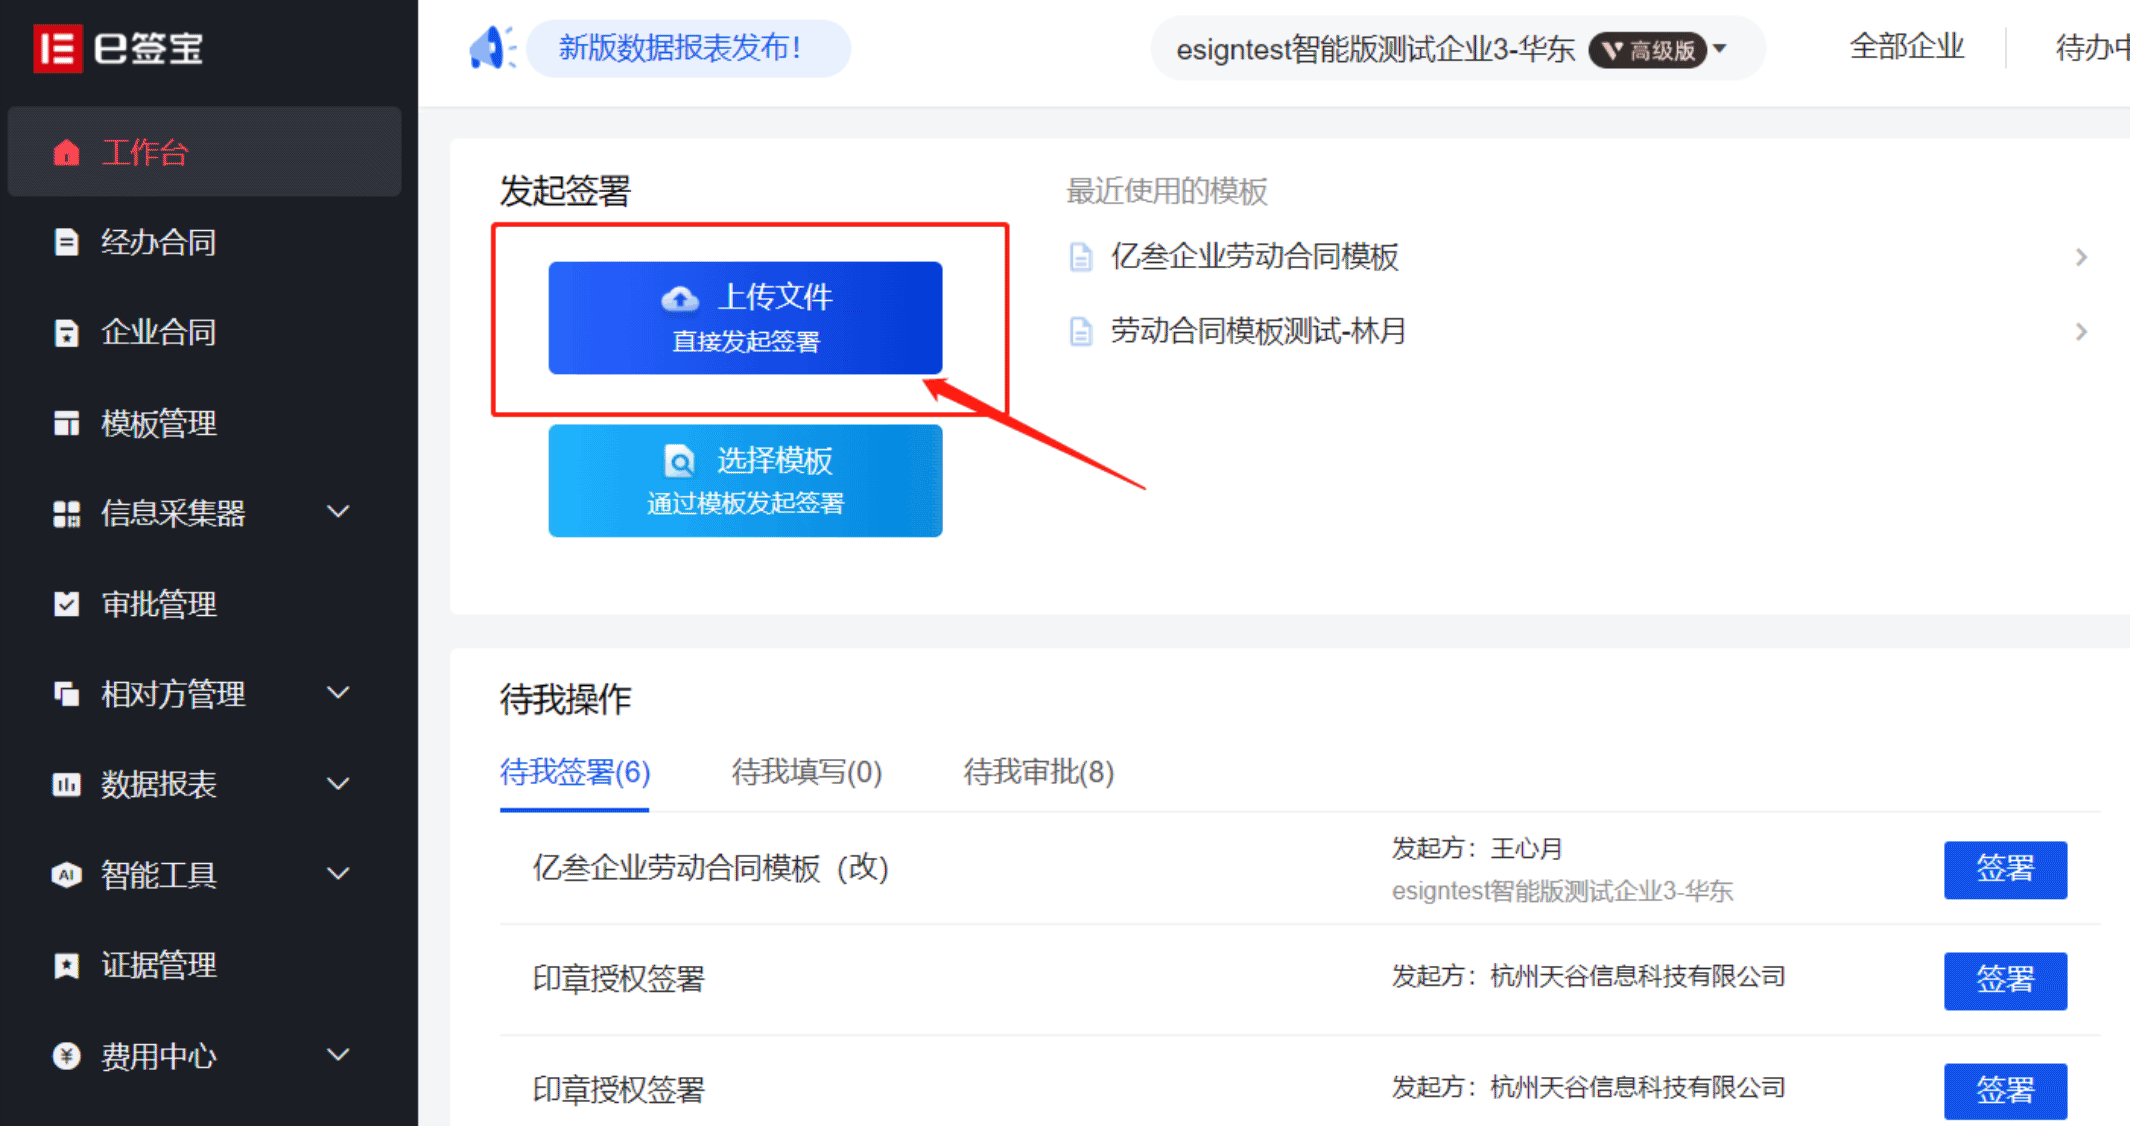Switch to 待我审批(8) tab
2130x1126 pixels.
pos(1039,772)
